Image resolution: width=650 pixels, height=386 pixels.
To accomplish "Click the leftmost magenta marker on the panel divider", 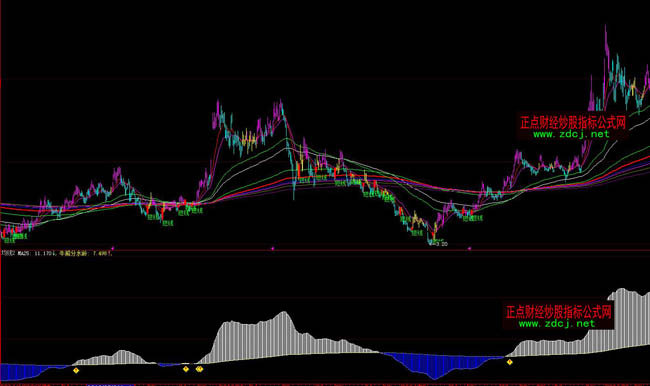I will [x=112, y=248].
